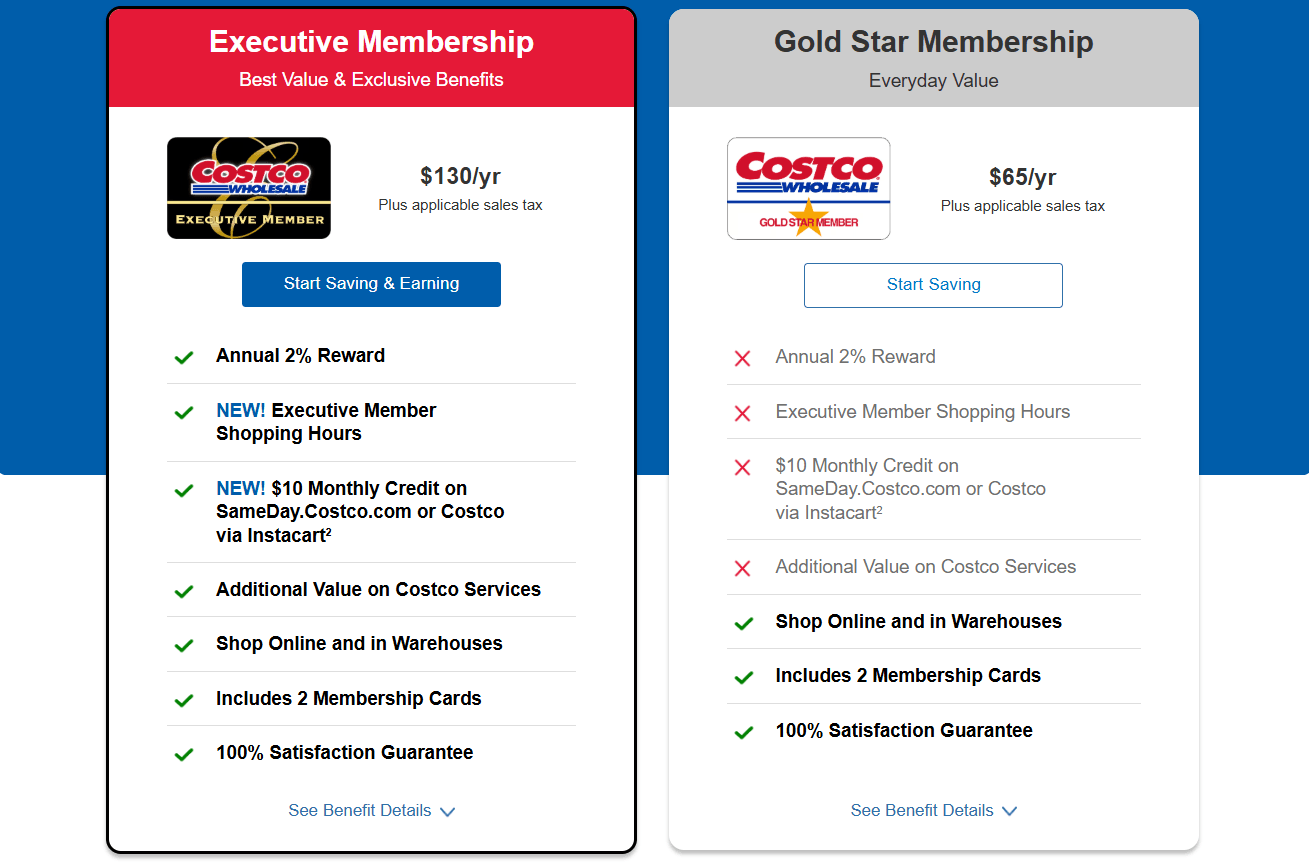The image size is (1309, 868).
Task: Click Gold Star checkmark for Shop Online and in Warehouses
Action: (x=743, y=623)
